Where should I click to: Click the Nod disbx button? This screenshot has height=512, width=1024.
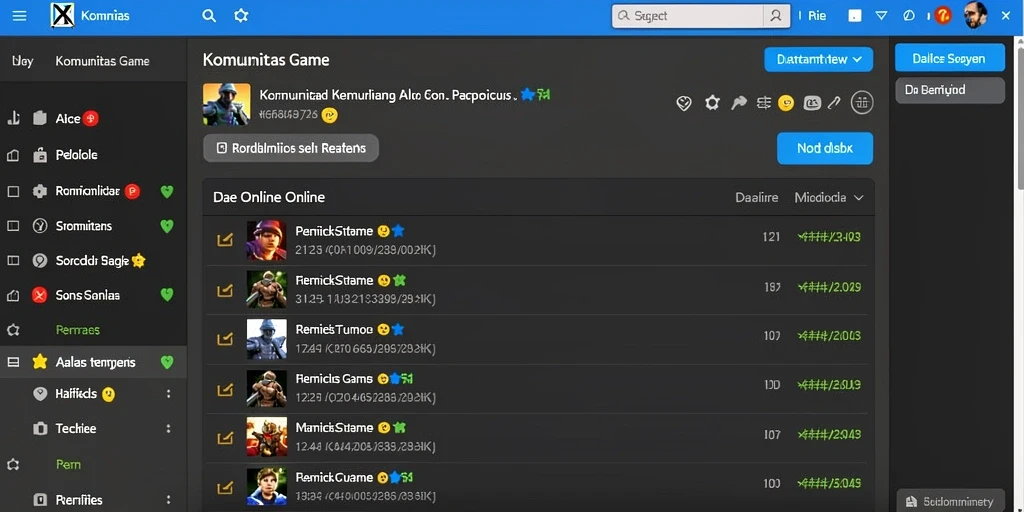click(x=825, y=148)
